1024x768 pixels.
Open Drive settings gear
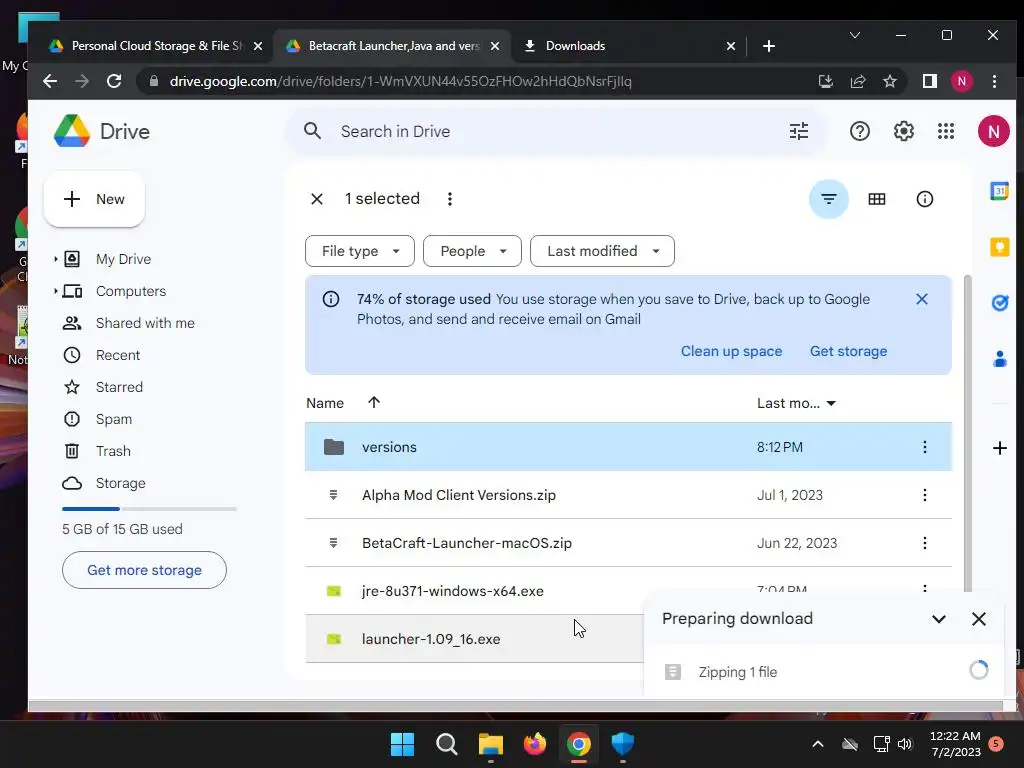(903, 131)
